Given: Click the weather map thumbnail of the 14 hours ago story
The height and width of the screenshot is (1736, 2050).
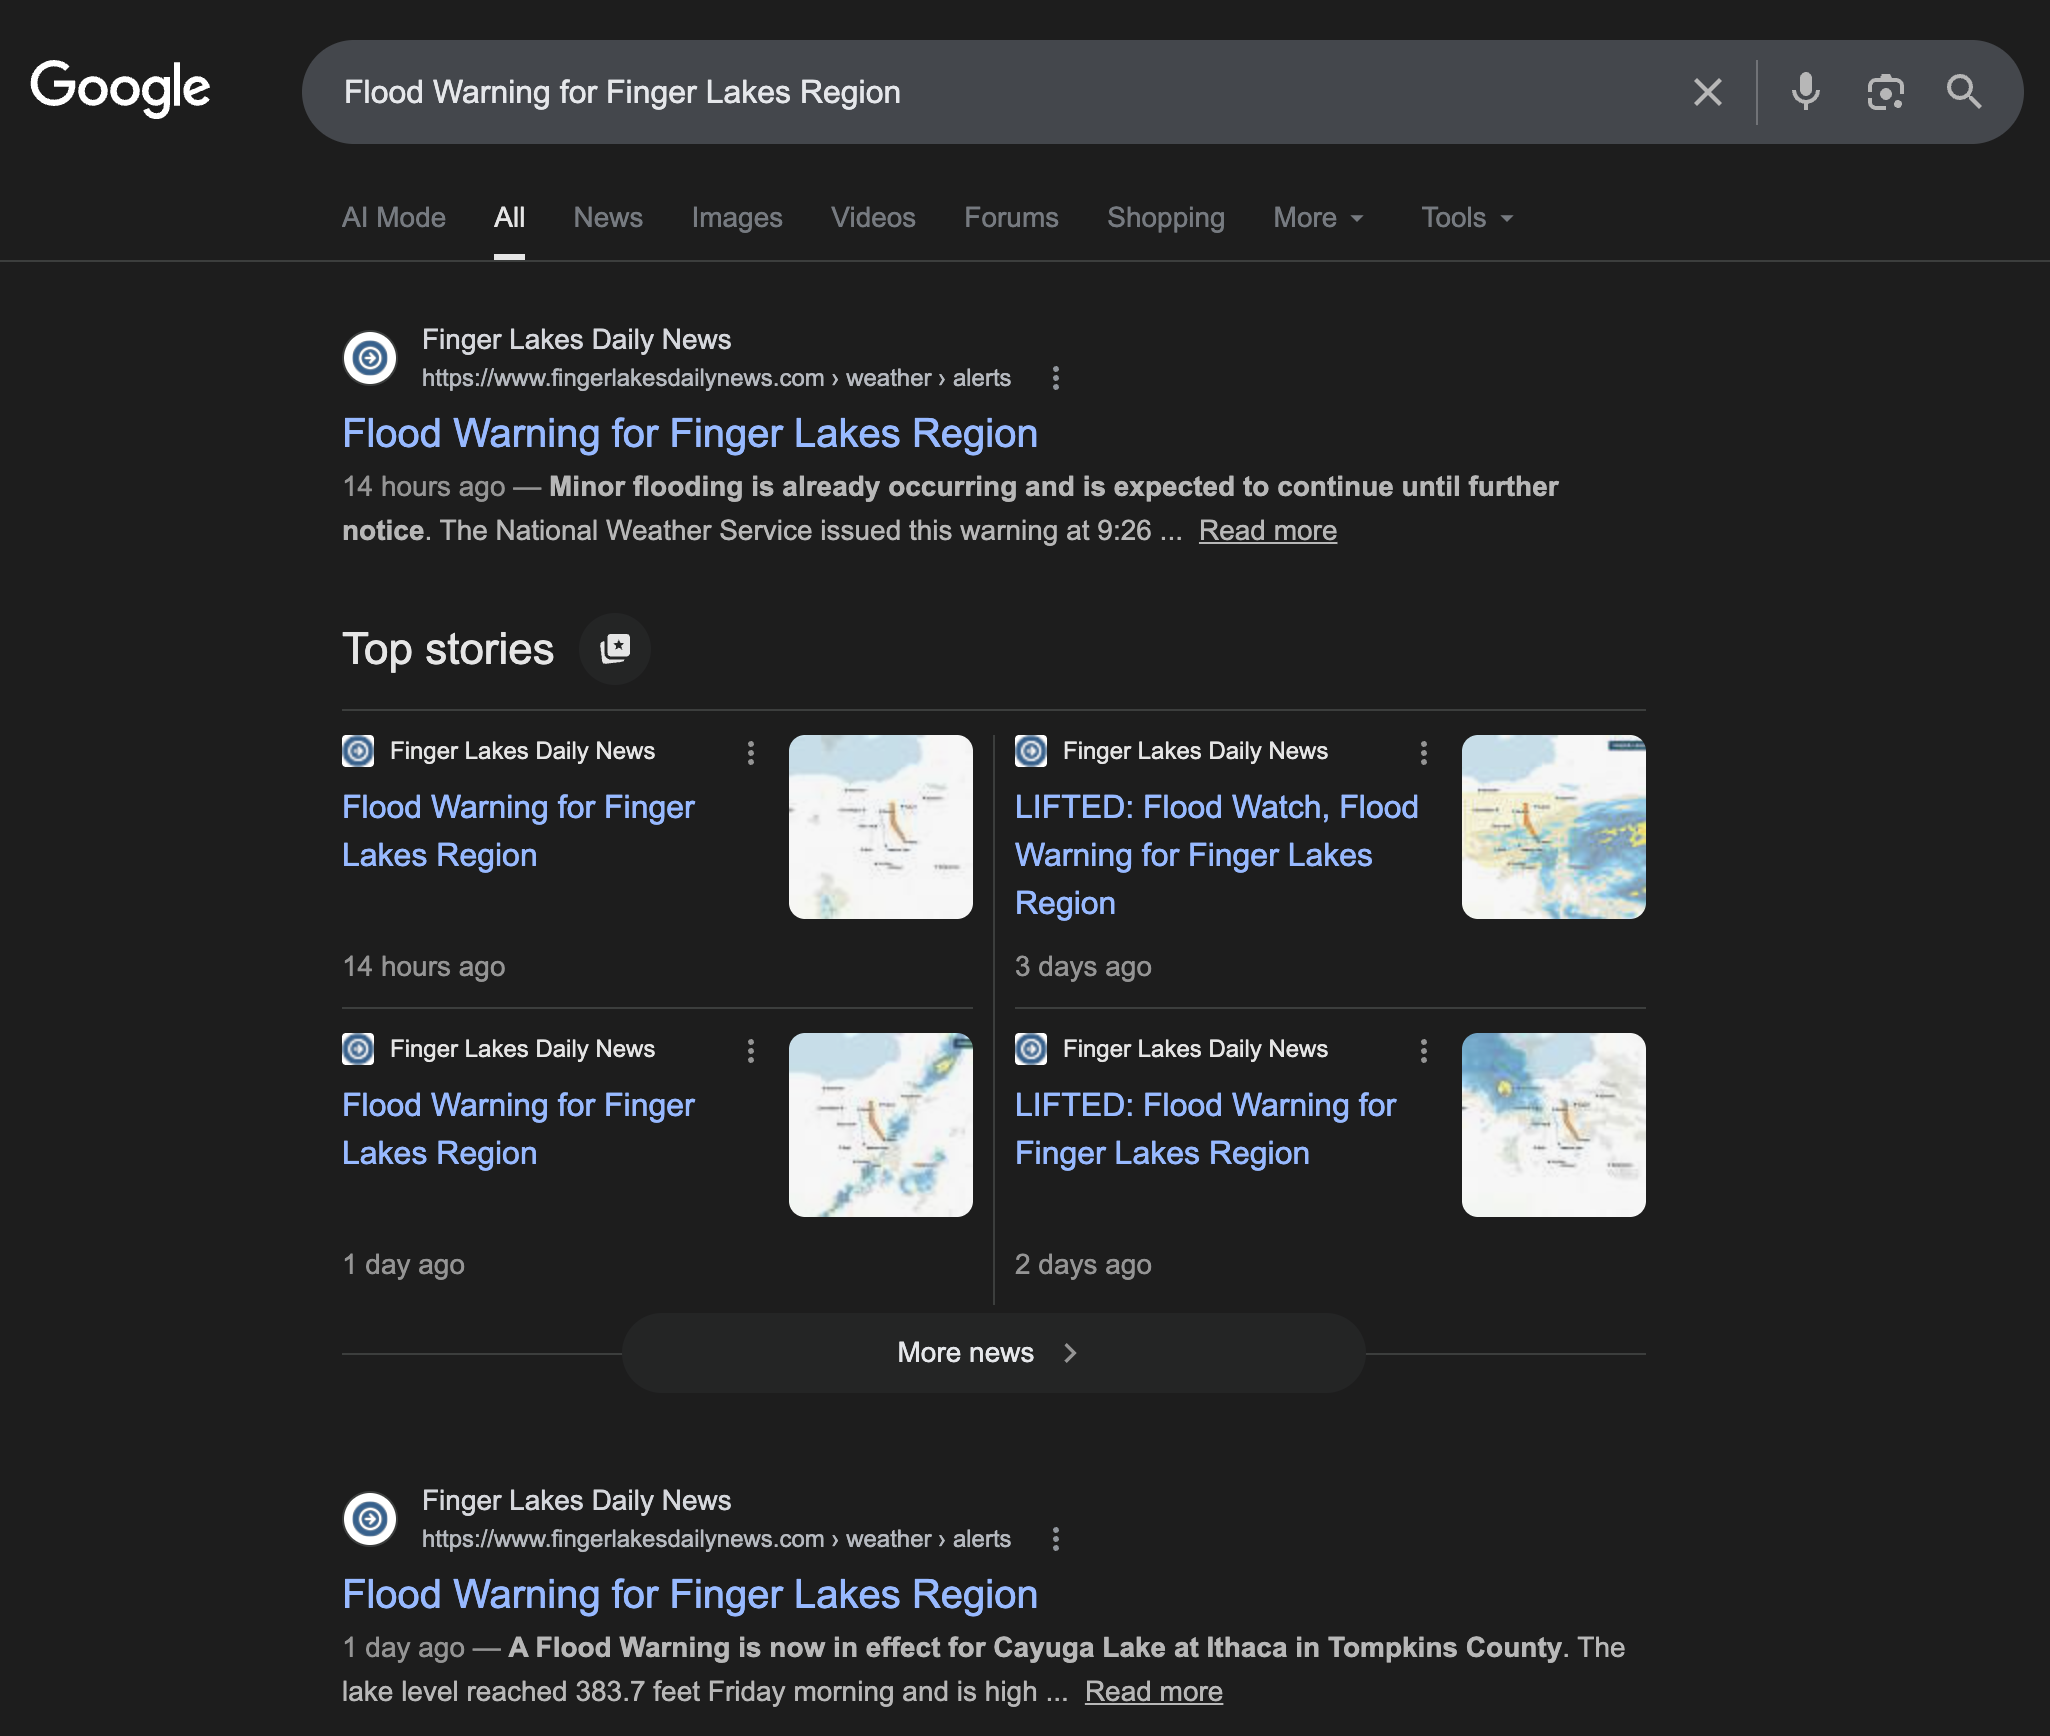Looking at the screenshot, I should pos(880,827).
